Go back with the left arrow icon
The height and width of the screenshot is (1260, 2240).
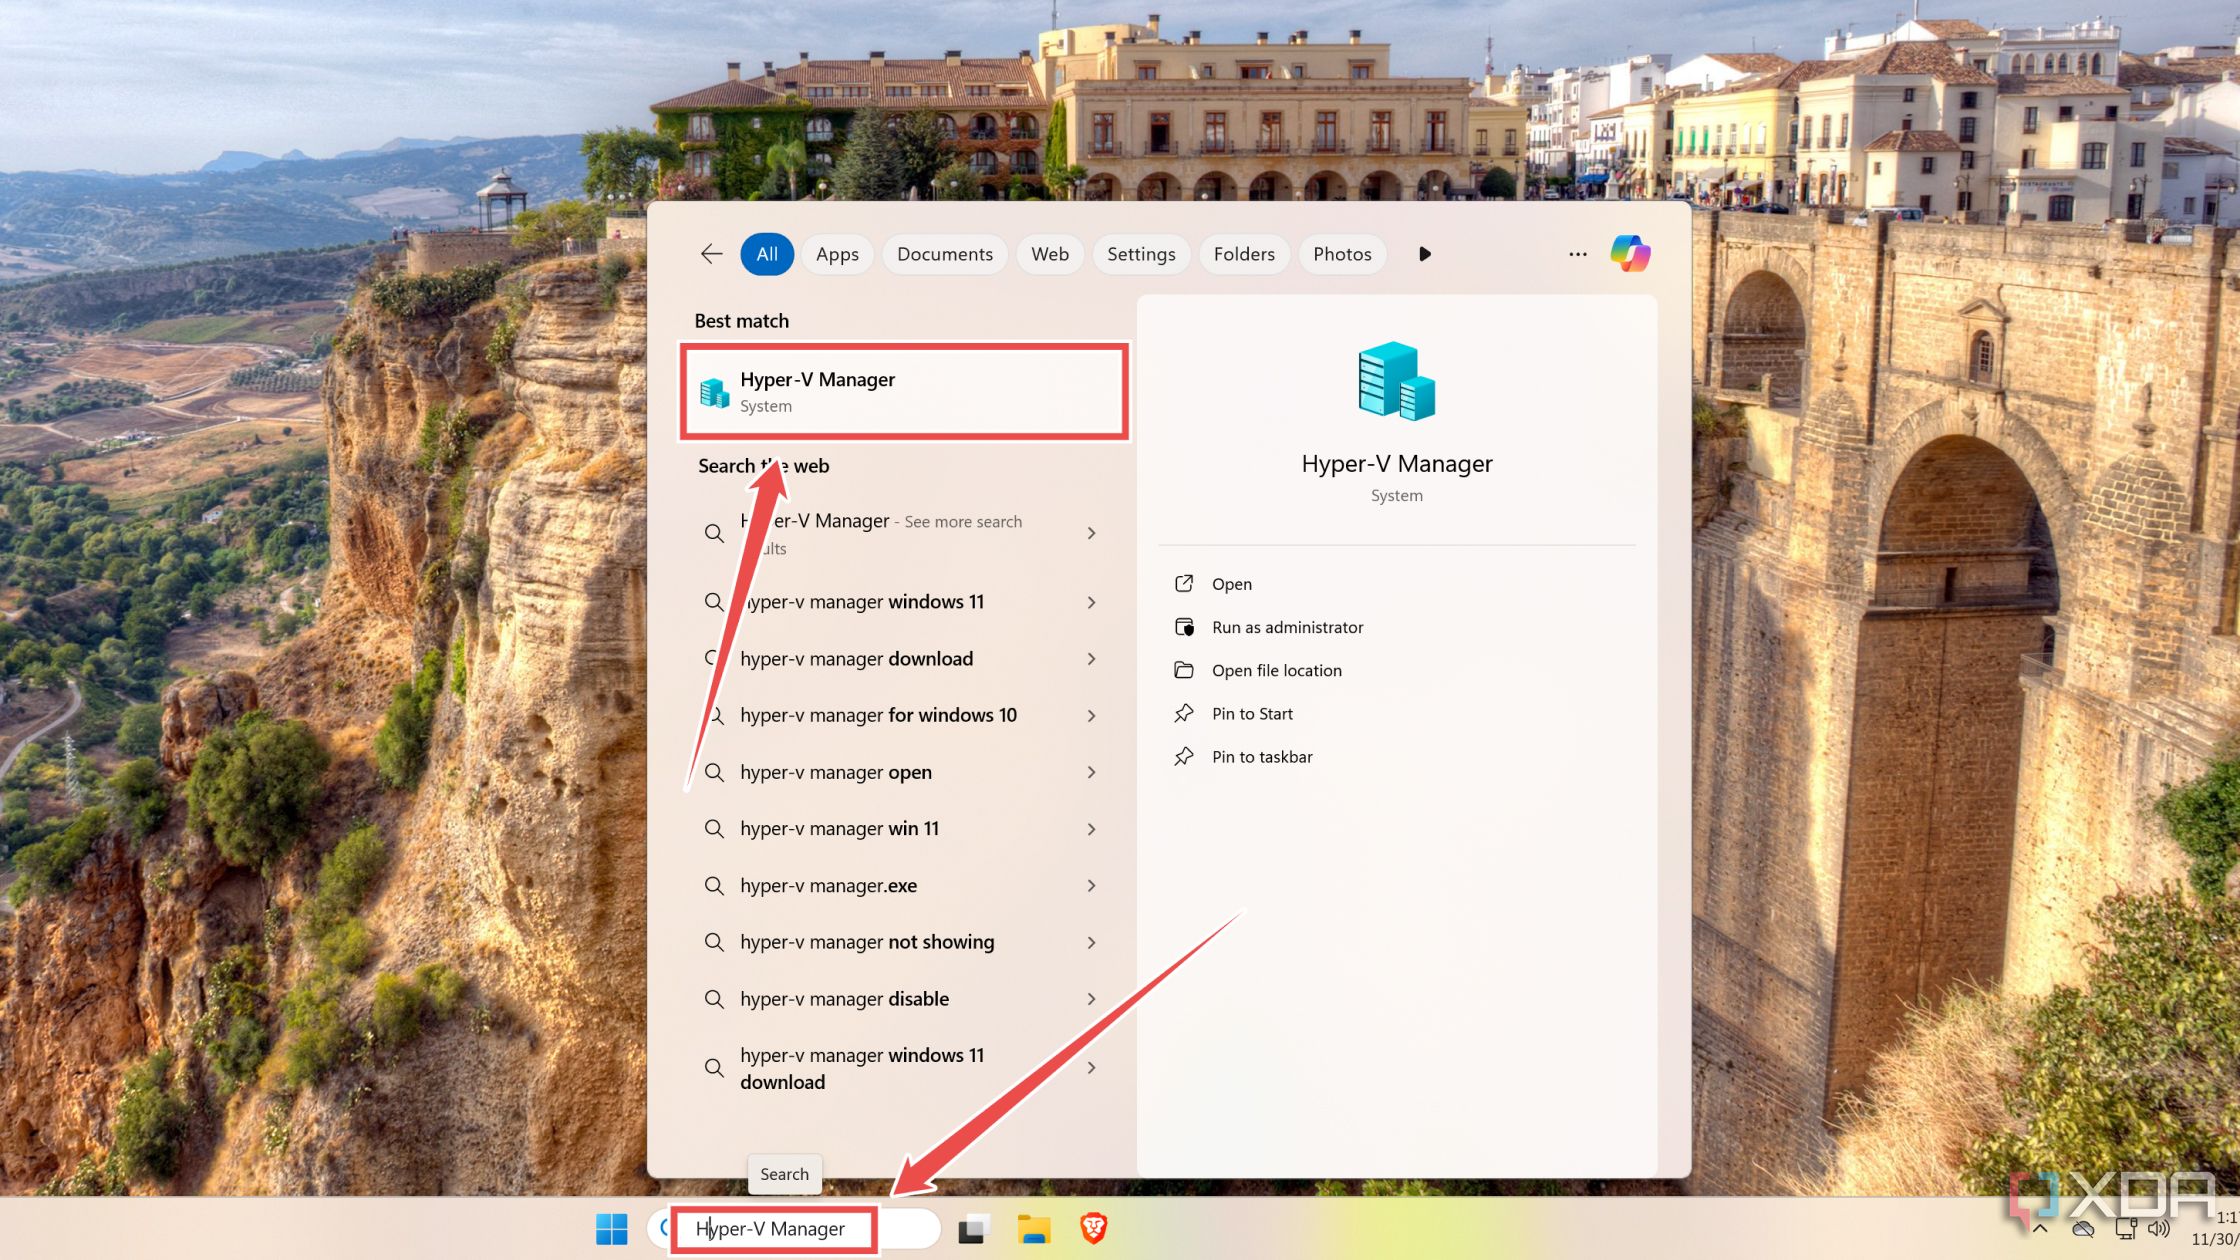point(711,254)
